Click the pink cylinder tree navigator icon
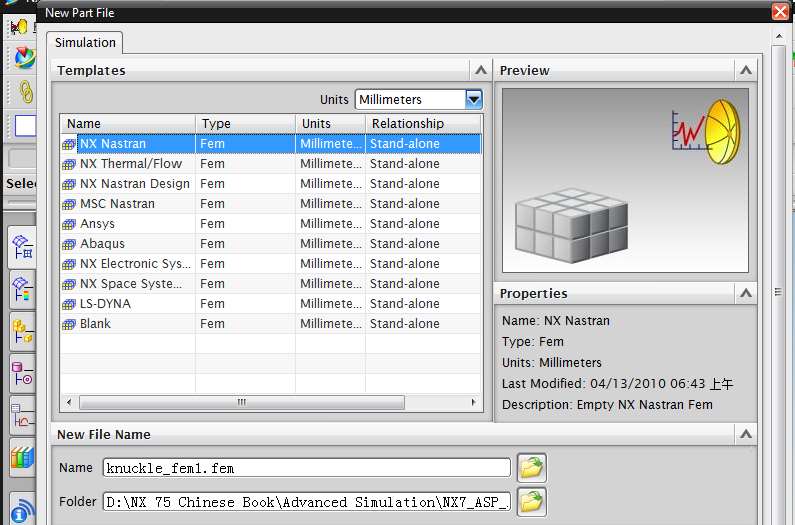This screenshot has height=525, width=795. (22, 374)
